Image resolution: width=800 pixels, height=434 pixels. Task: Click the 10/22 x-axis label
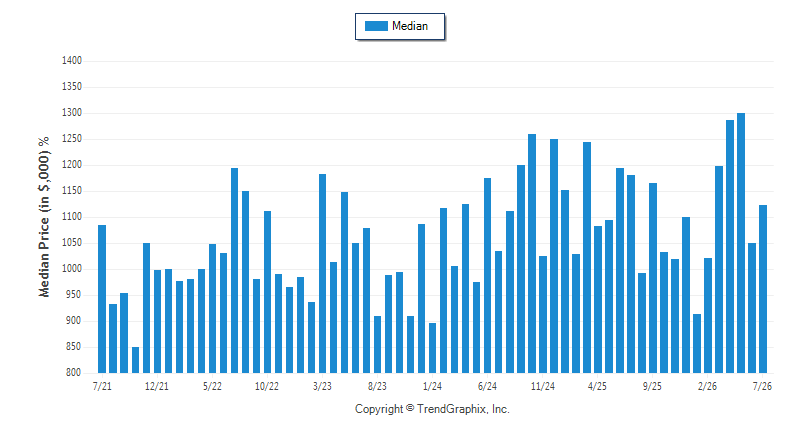tap(267, 386)
